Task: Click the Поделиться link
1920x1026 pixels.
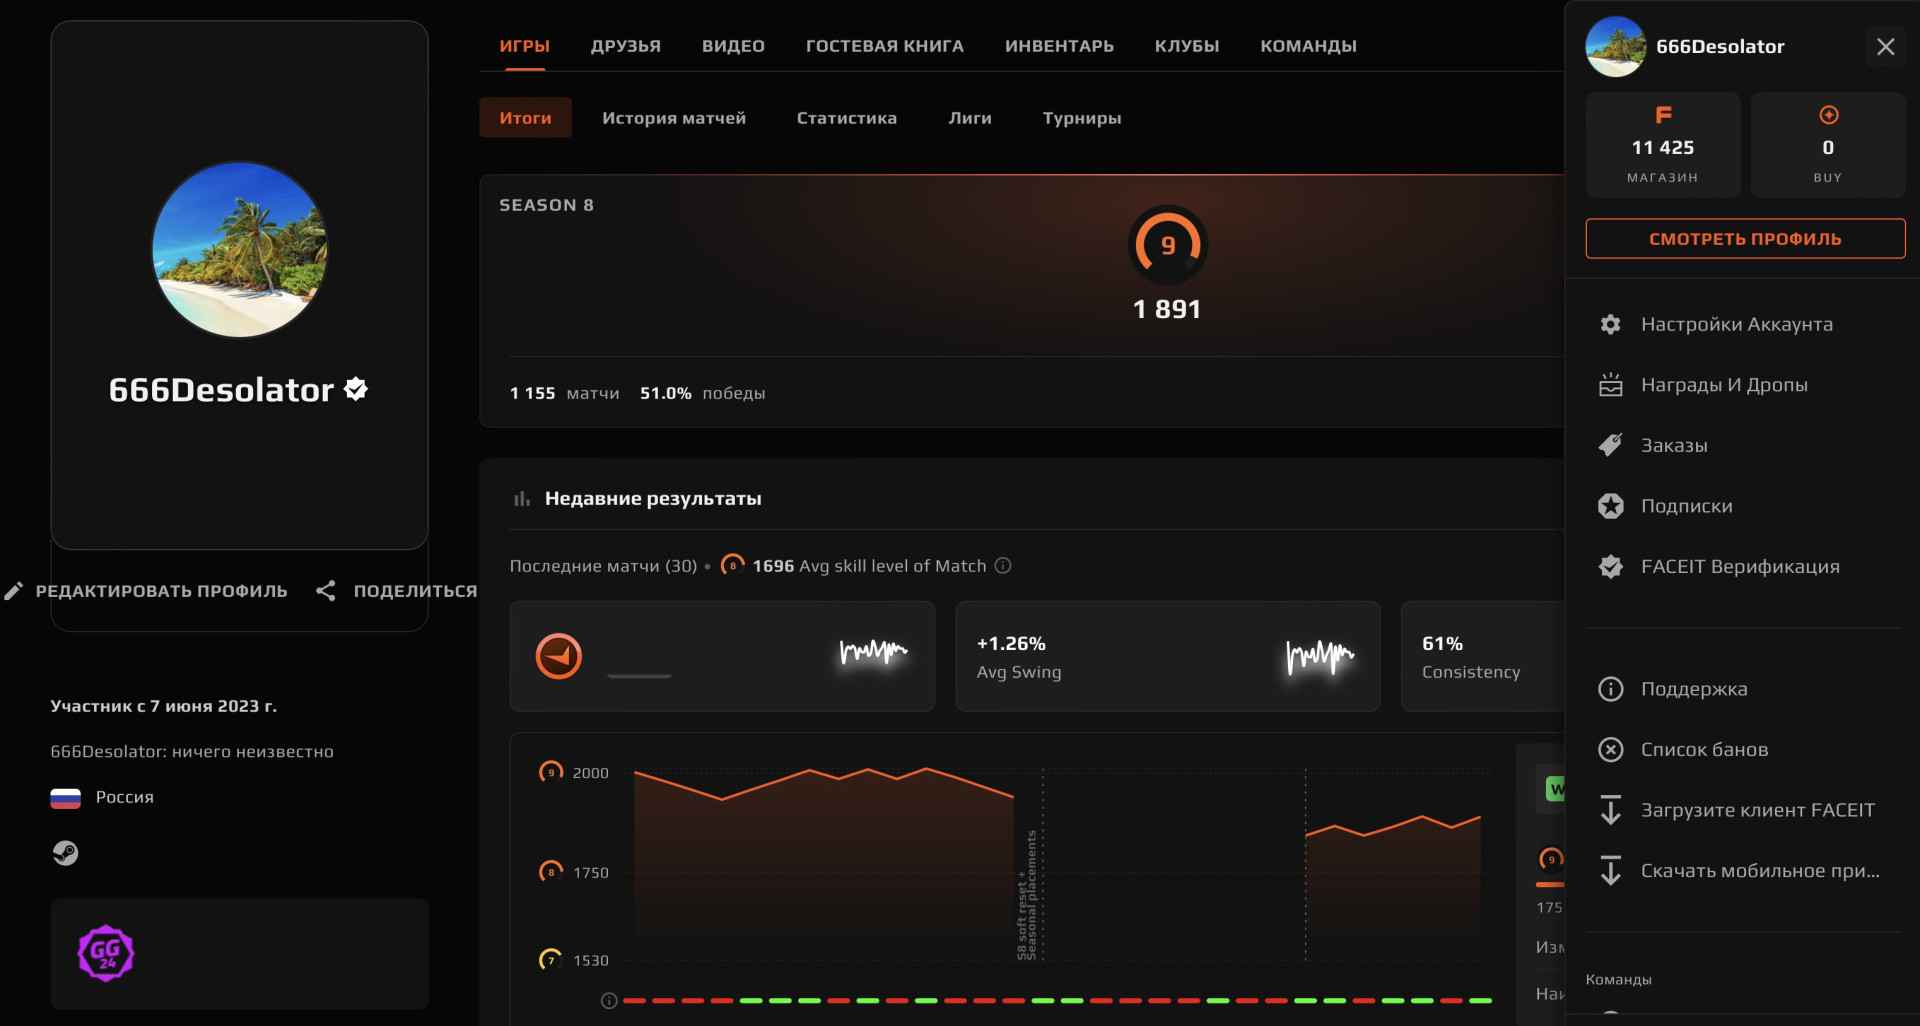Action: [415, 591]
